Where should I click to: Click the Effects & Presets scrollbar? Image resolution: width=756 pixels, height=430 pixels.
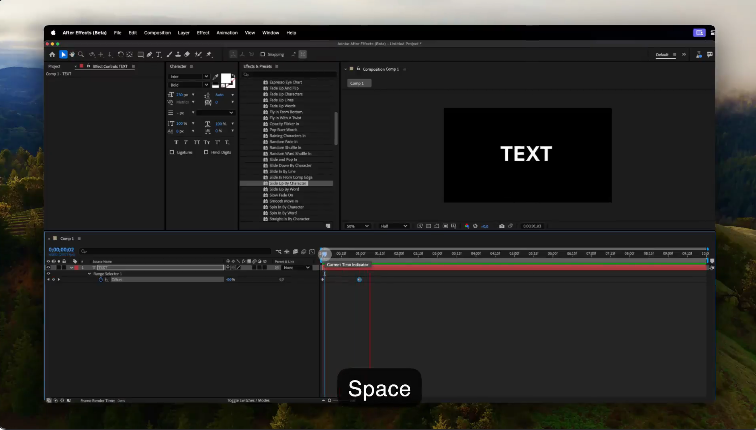click(x=336, y=128)
